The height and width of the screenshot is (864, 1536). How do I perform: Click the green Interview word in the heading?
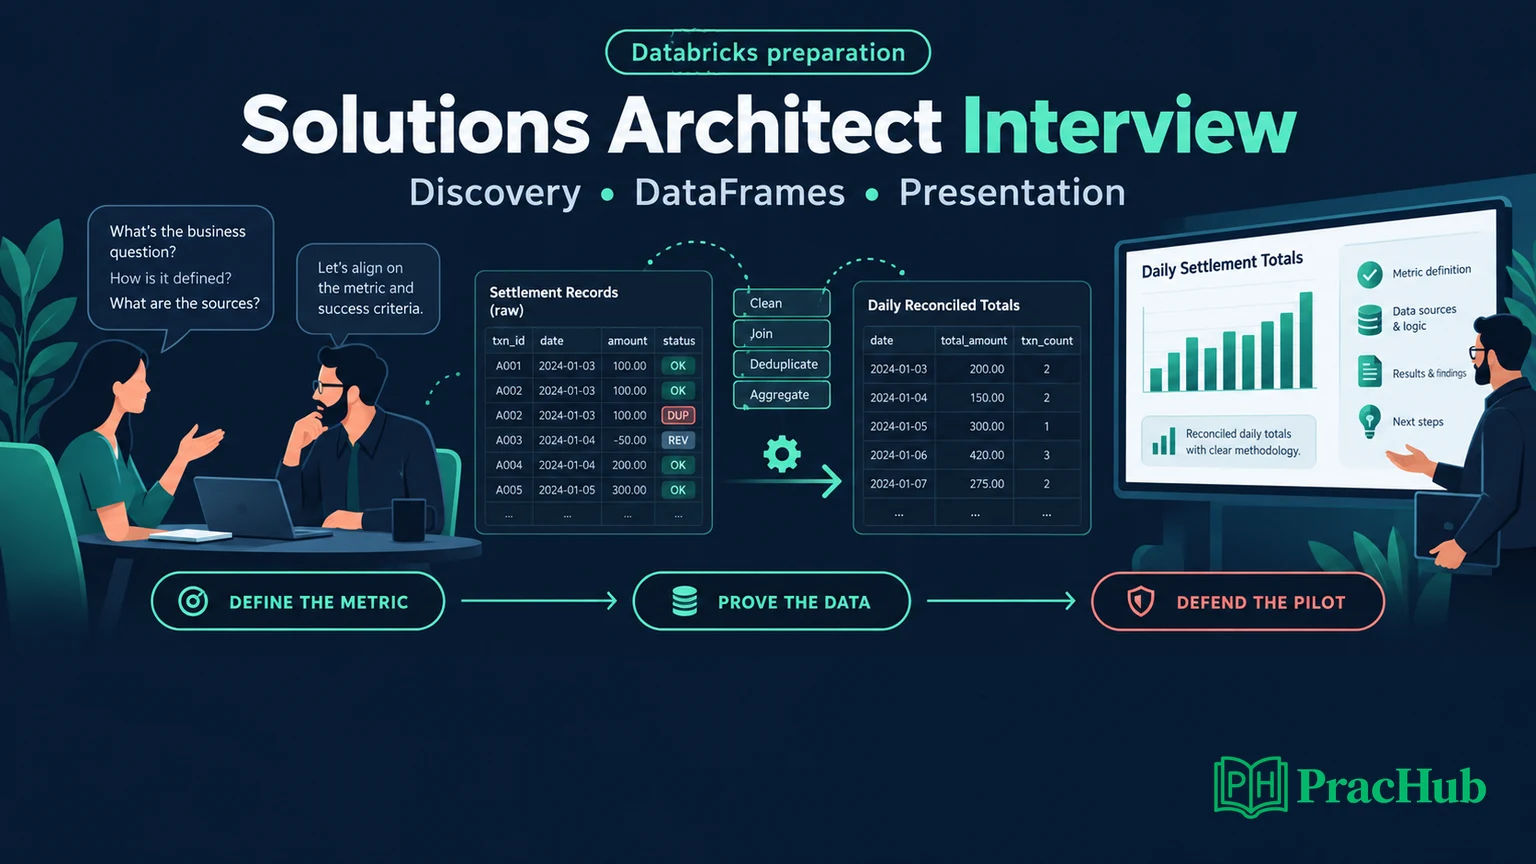coord(1129,125)
